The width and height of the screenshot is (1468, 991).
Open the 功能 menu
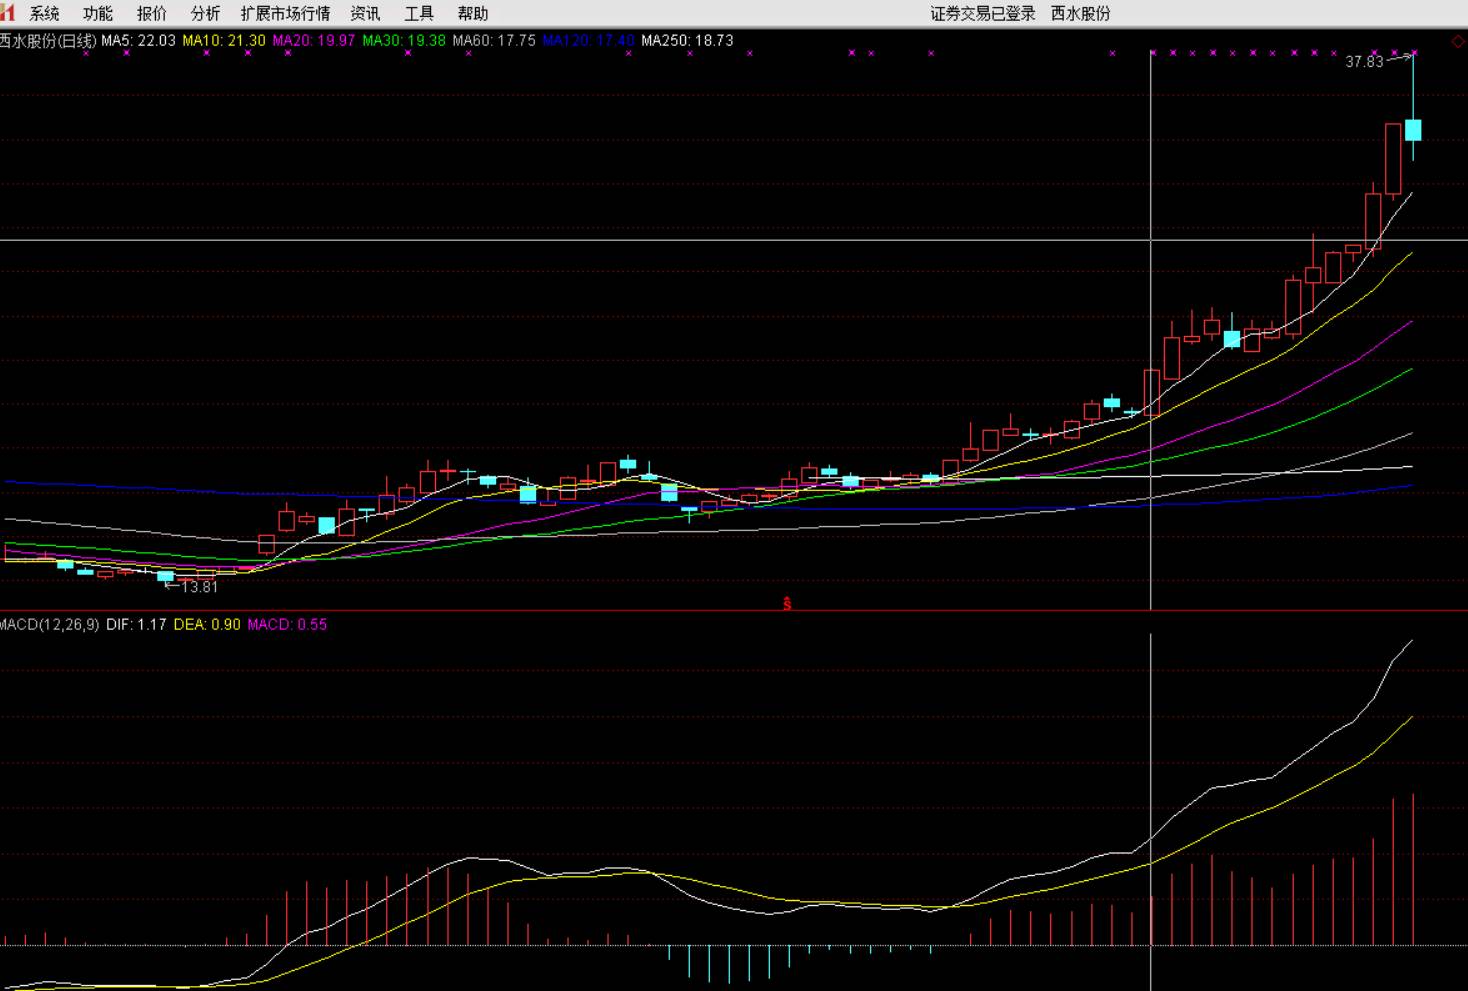click(x=98, y=13)
